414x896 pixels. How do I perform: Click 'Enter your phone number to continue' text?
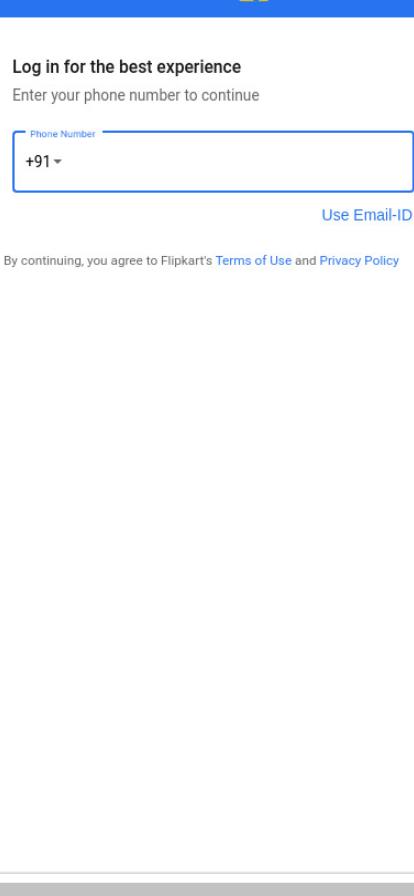(x=136, y=95)
